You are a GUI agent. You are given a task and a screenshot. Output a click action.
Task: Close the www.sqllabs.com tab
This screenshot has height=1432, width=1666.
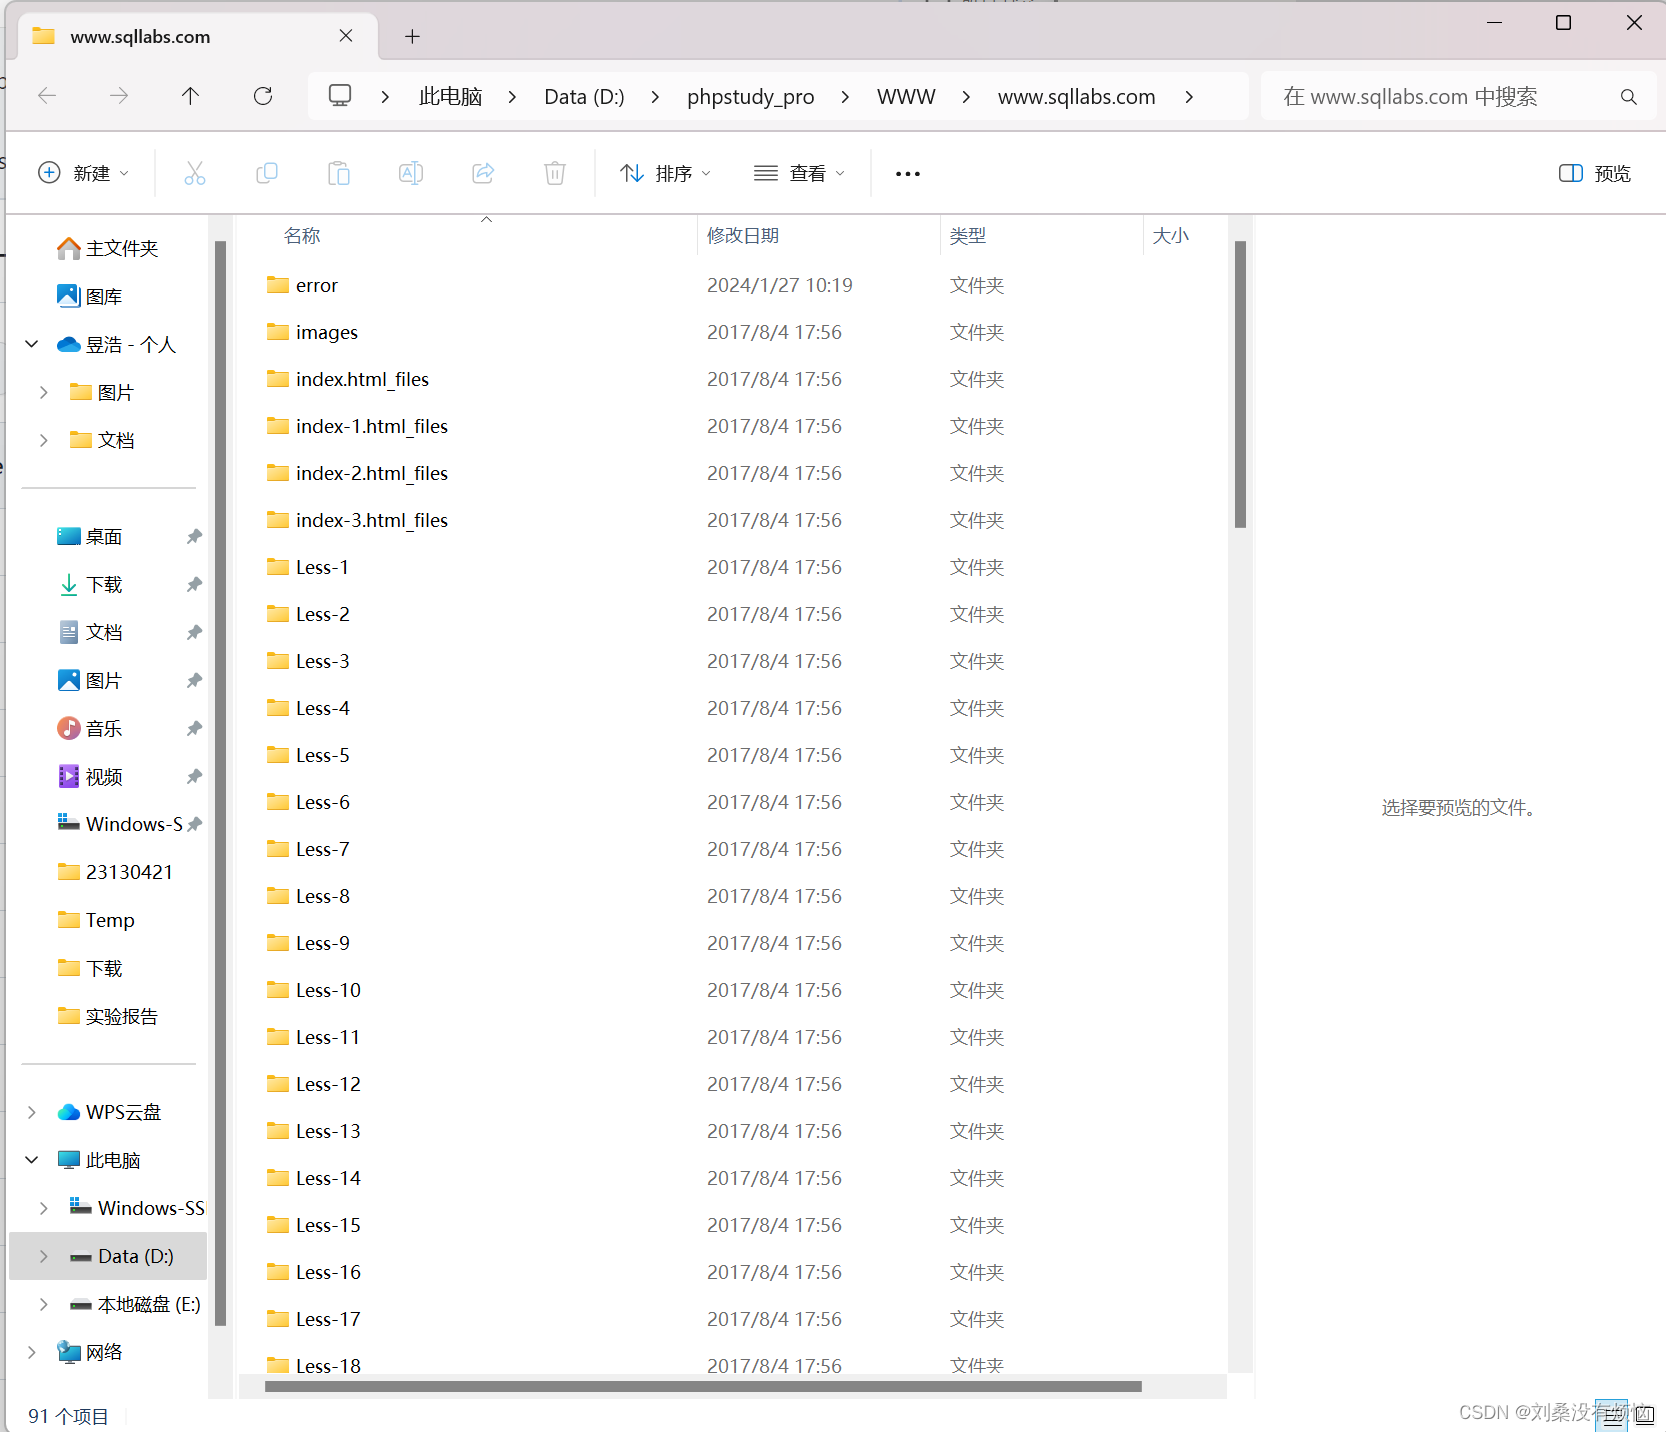(346, 36)
